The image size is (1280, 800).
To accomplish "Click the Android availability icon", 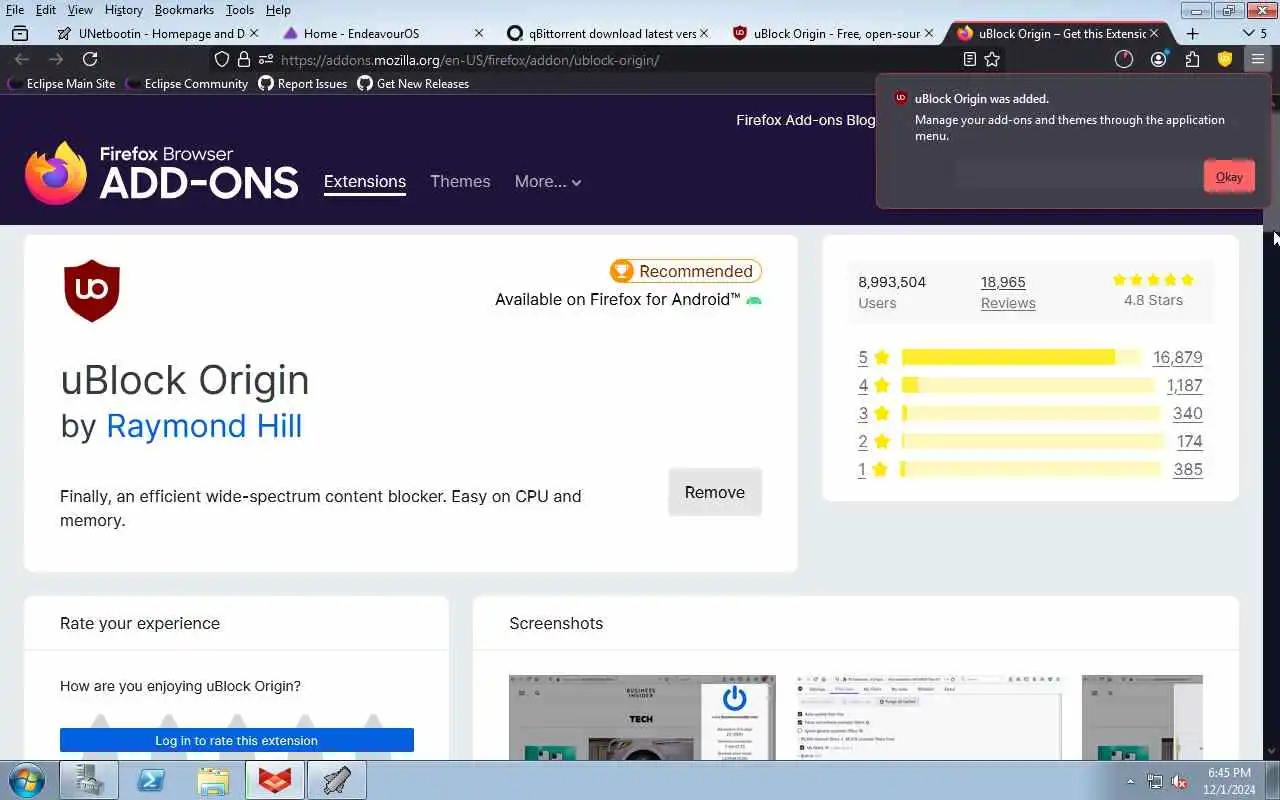I will point(754,300).
